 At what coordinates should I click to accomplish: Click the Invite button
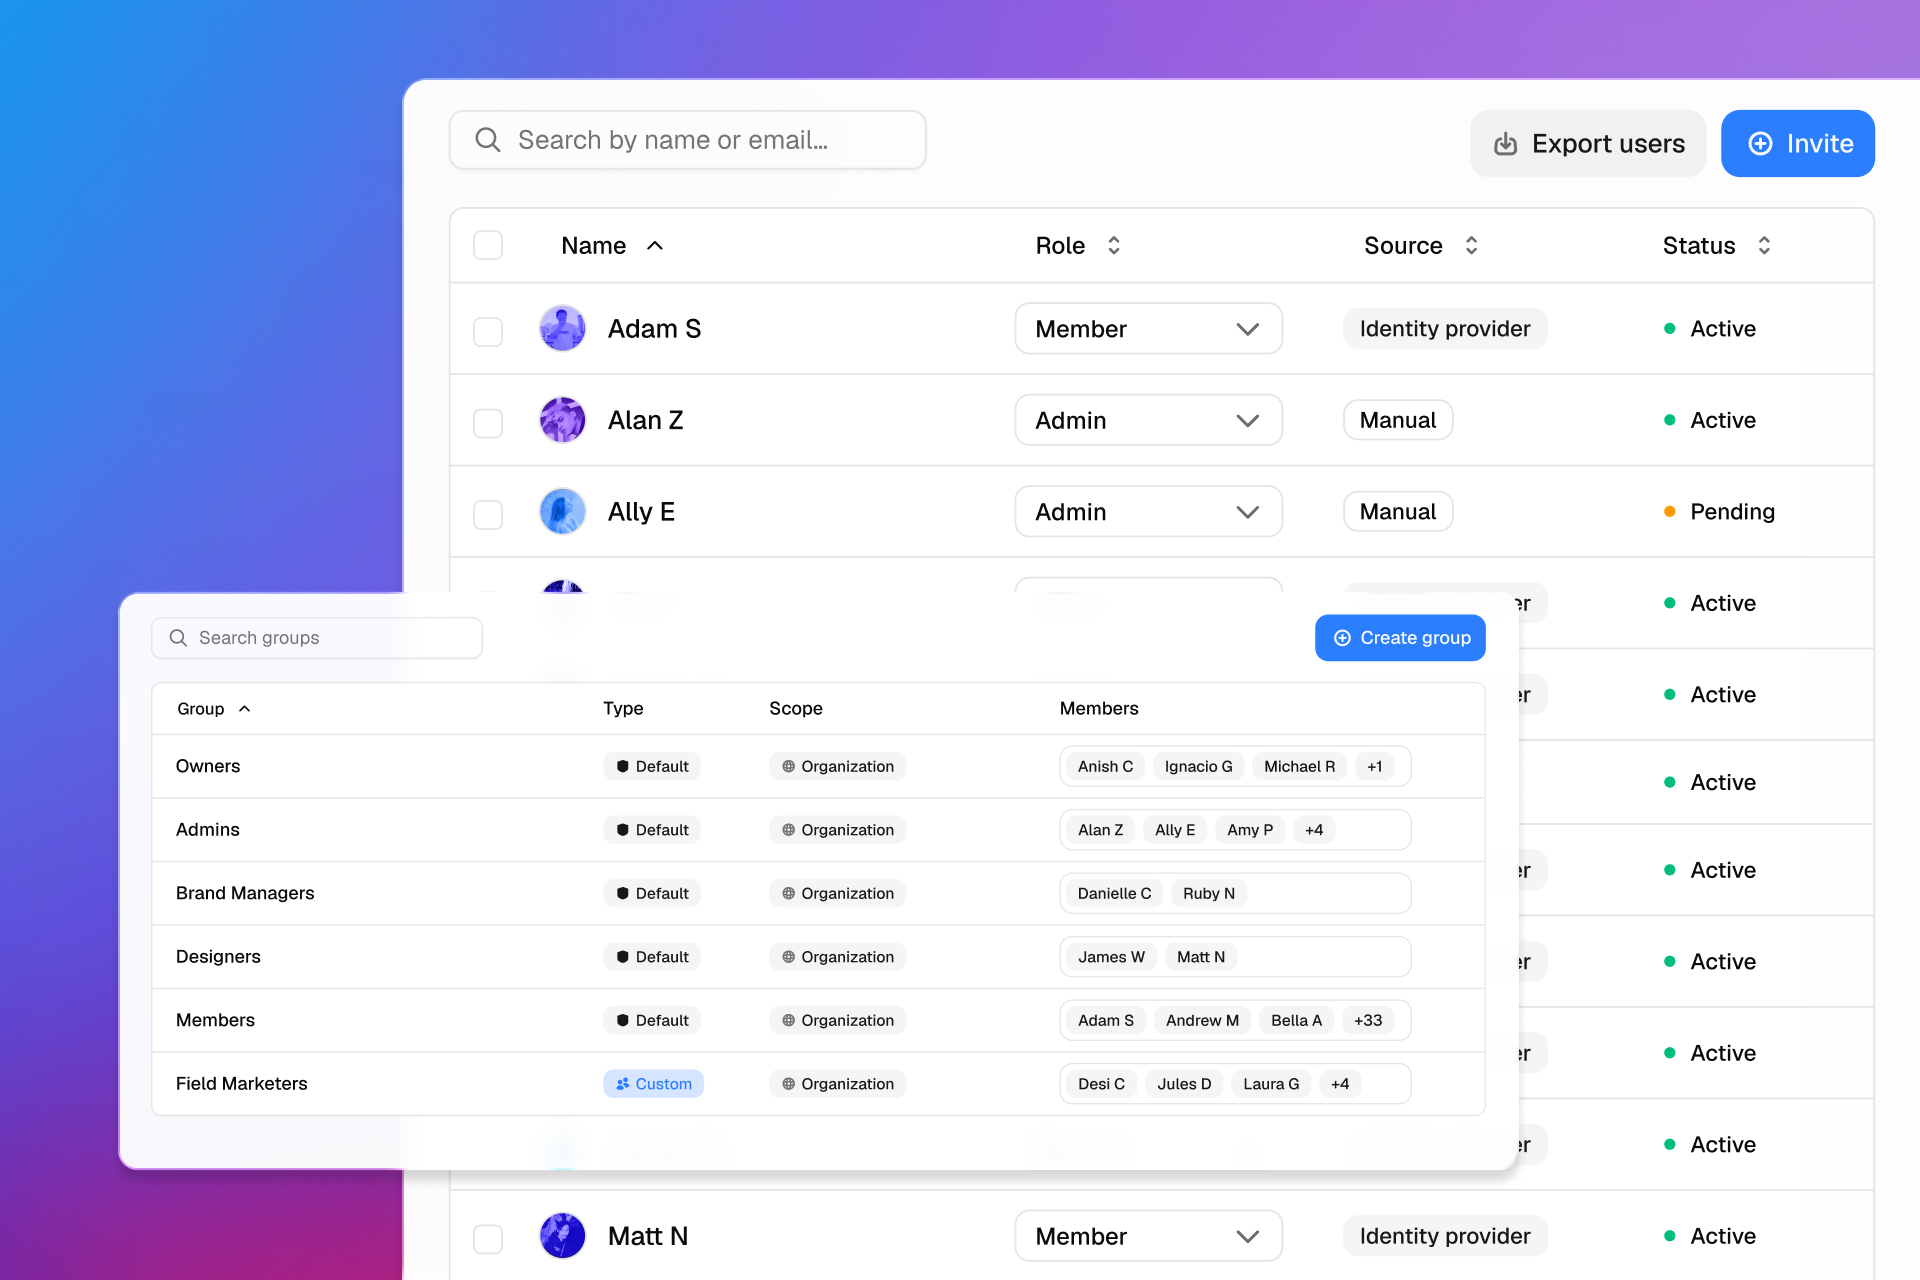[1798, 144]
